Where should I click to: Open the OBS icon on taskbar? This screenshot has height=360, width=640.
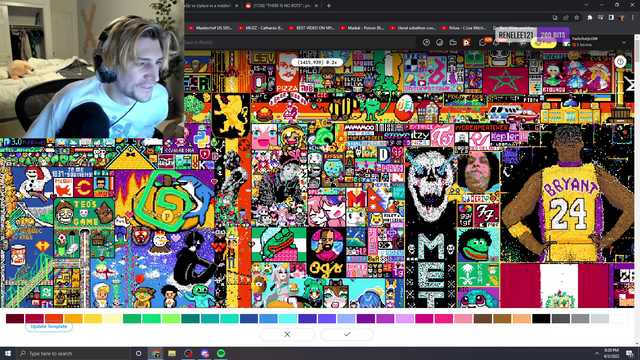(188, 353)
